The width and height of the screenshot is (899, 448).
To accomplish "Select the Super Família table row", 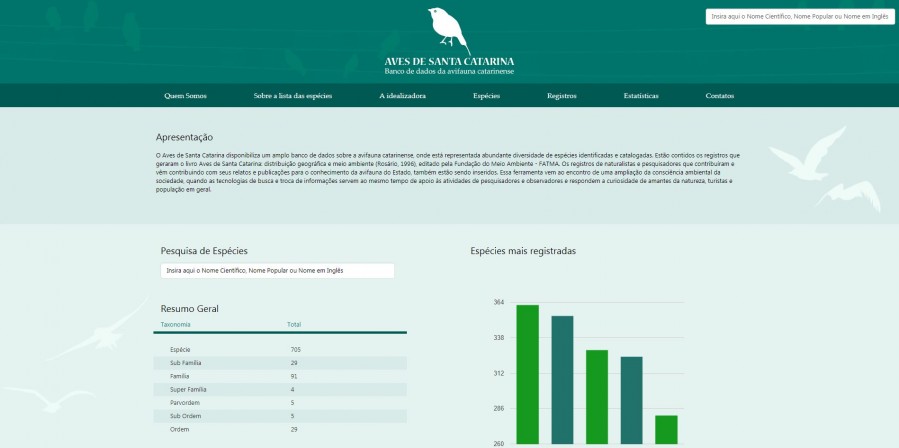I will click(x=280, y=389).
